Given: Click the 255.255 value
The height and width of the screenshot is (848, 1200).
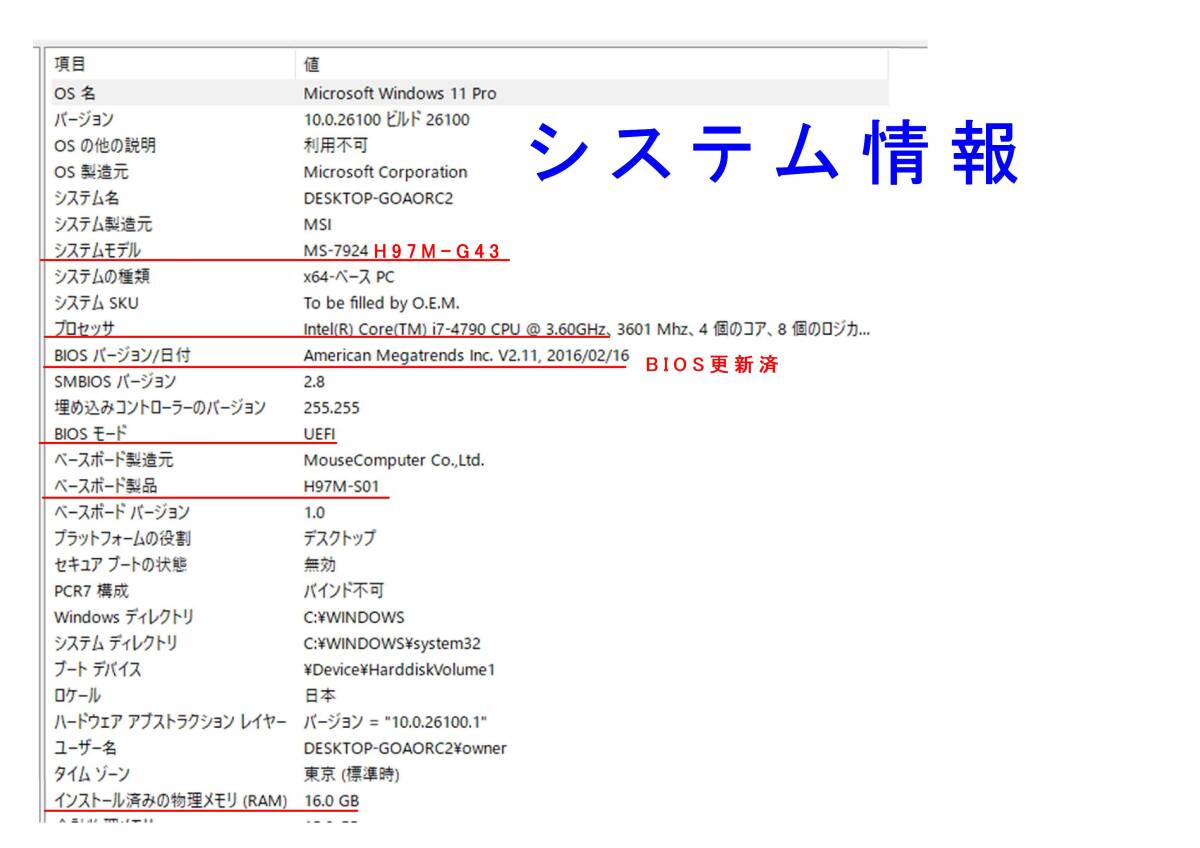Looking at the screenshot, I should (331, 408).
